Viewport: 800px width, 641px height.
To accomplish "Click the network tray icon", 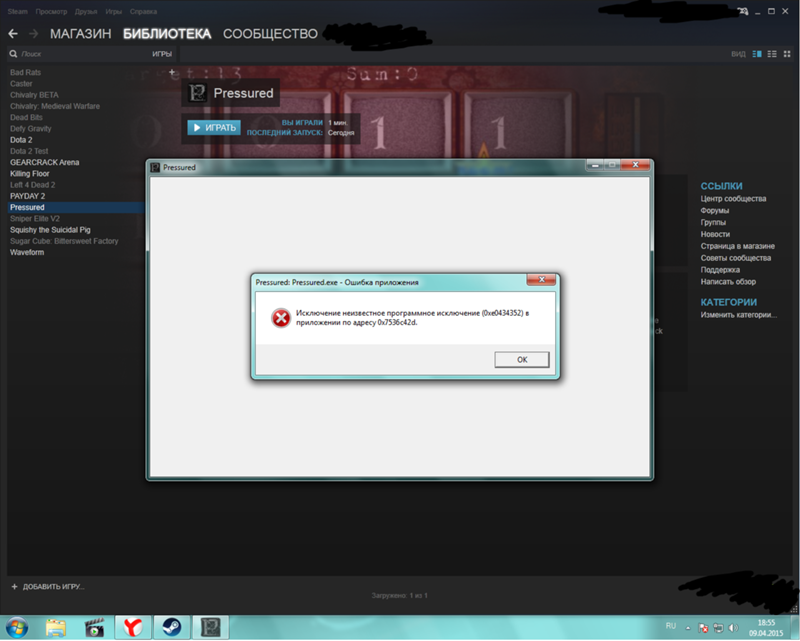I will pos(718,628).
